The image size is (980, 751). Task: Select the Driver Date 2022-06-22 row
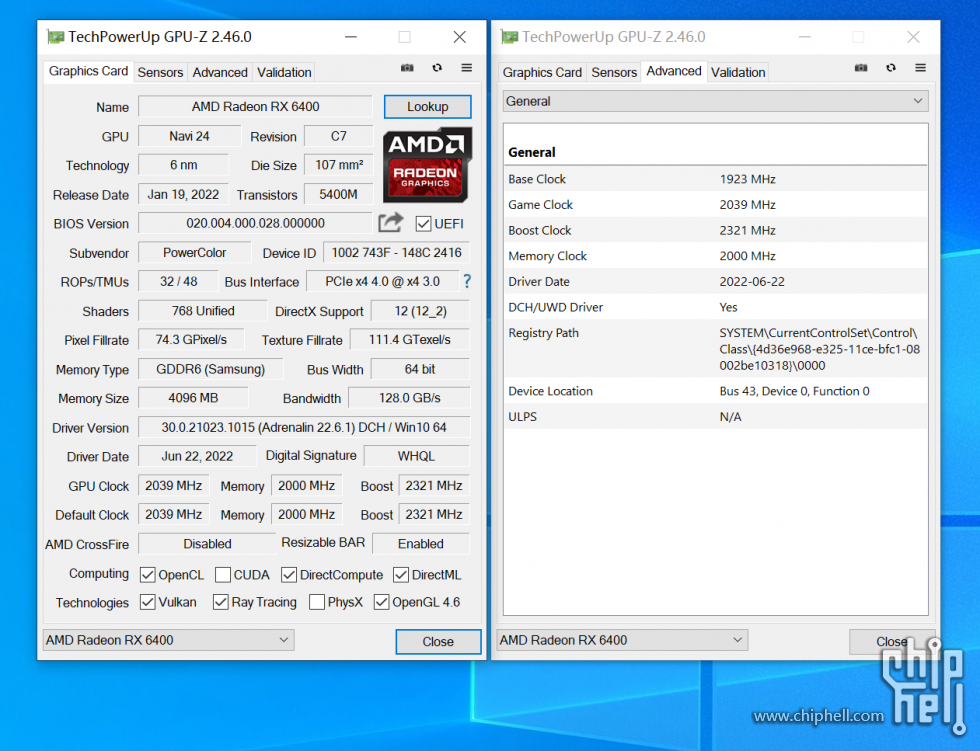click(715, 281)
